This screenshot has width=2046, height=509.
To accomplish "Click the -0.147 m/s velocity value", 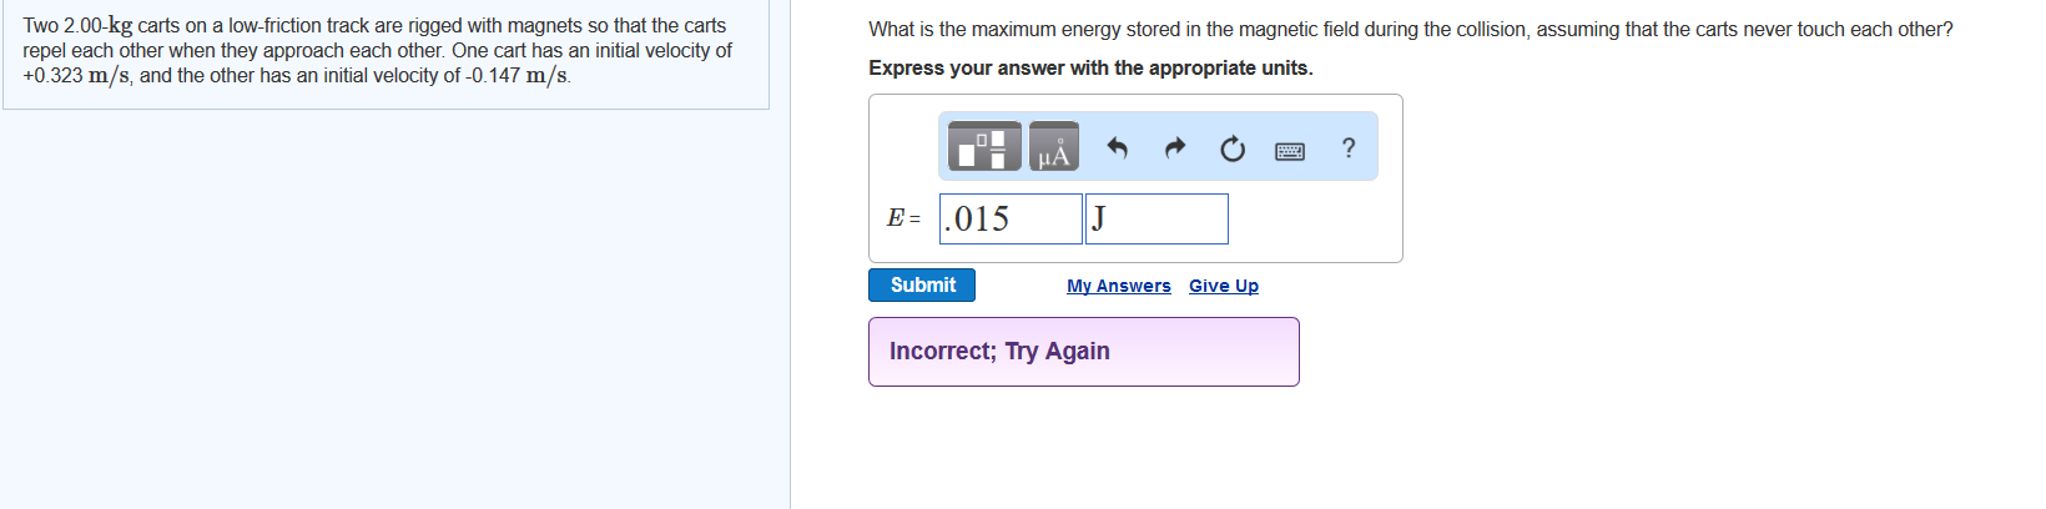I will (517, 76).
